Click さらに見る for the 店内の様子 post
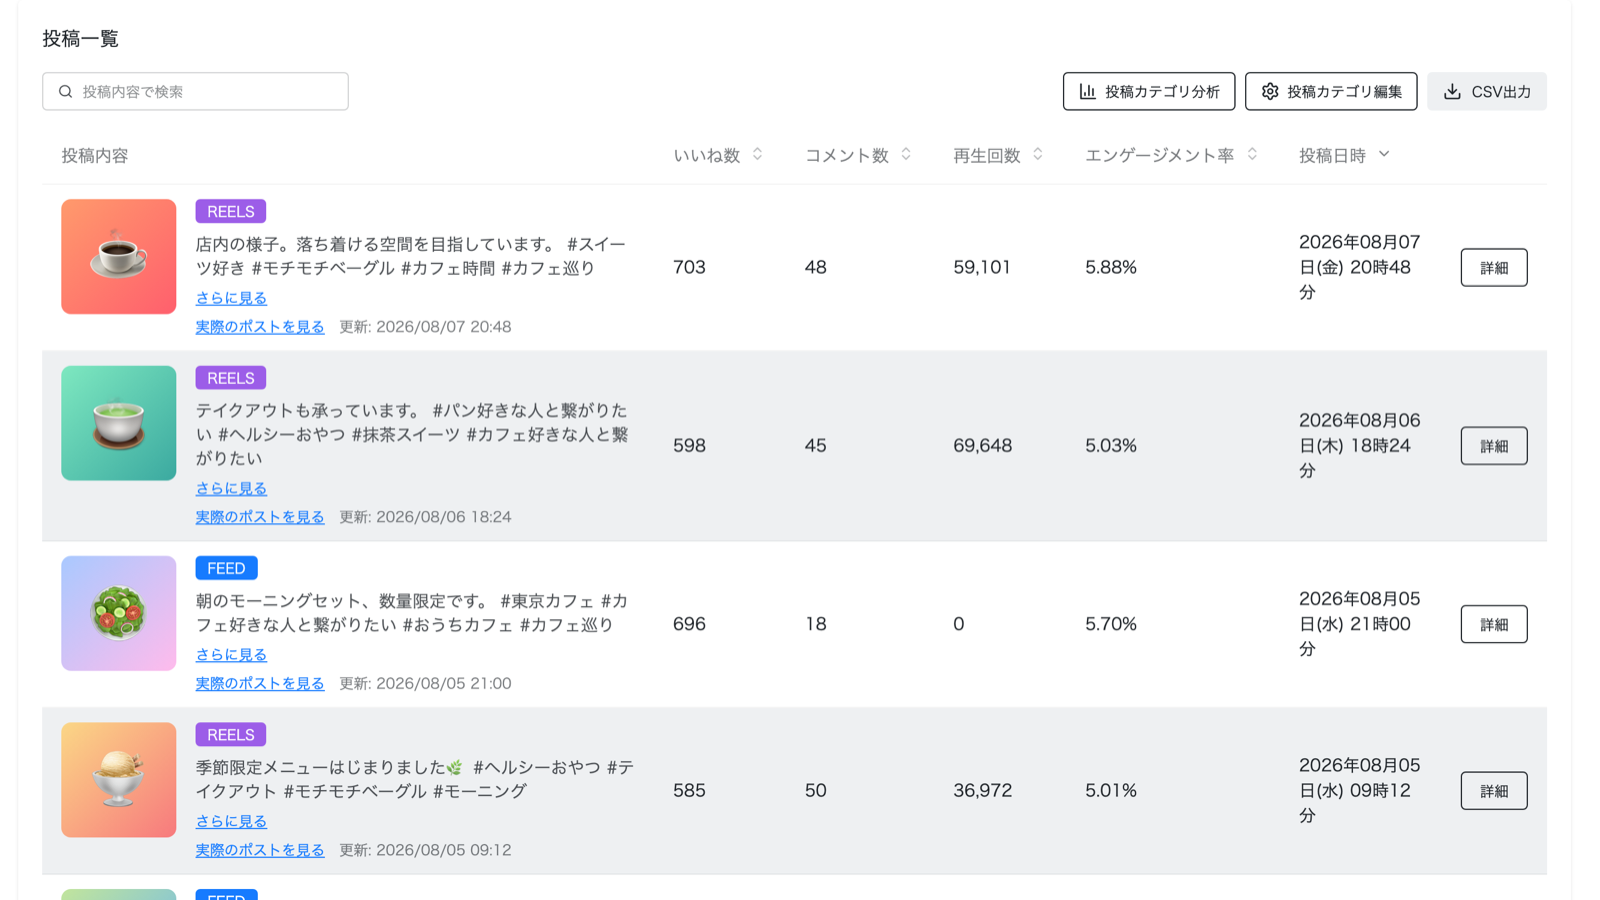The width and height of the screenshot is (1600, 900). click(x=231, y=298)
